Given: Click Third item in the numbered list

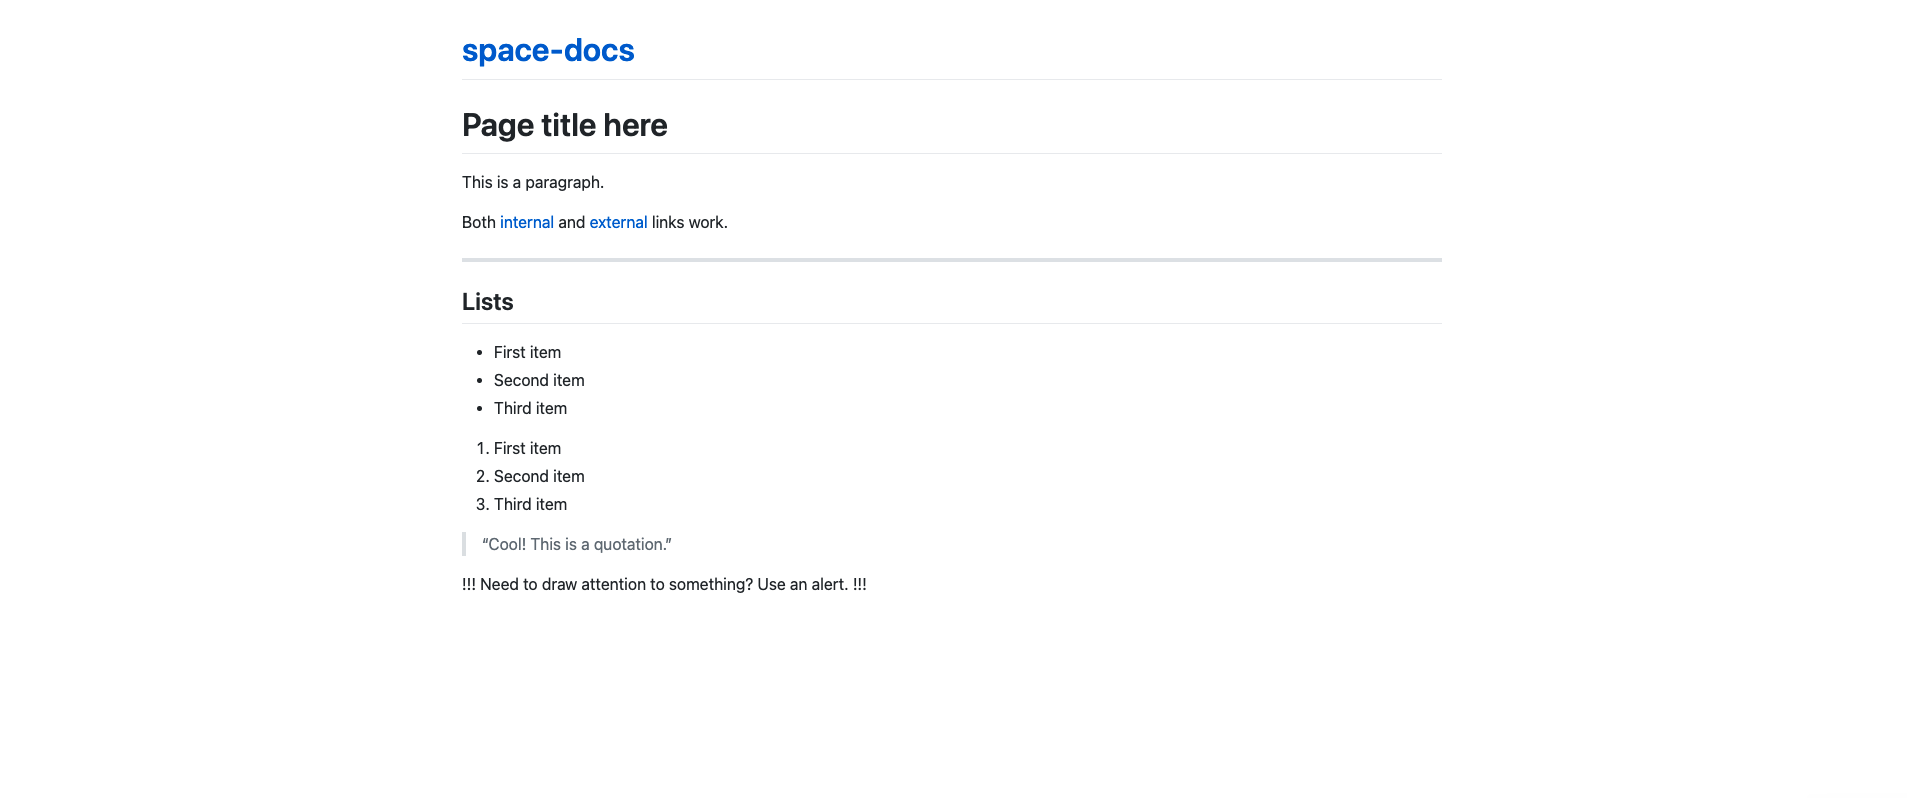Looking at the screenshot, I should [530, 504].
